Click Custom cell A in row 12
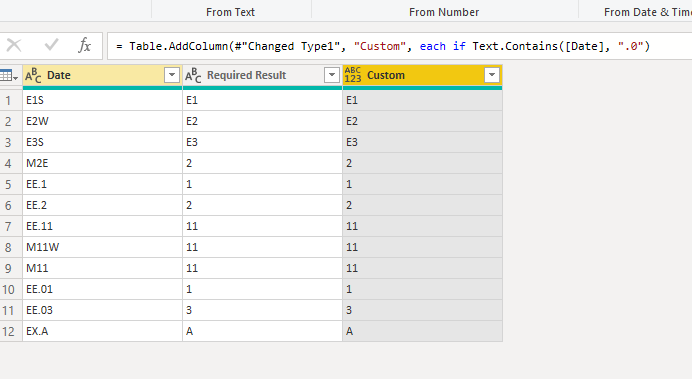Image resolution: width=692 pixels, height=379 pixels. 422,331
